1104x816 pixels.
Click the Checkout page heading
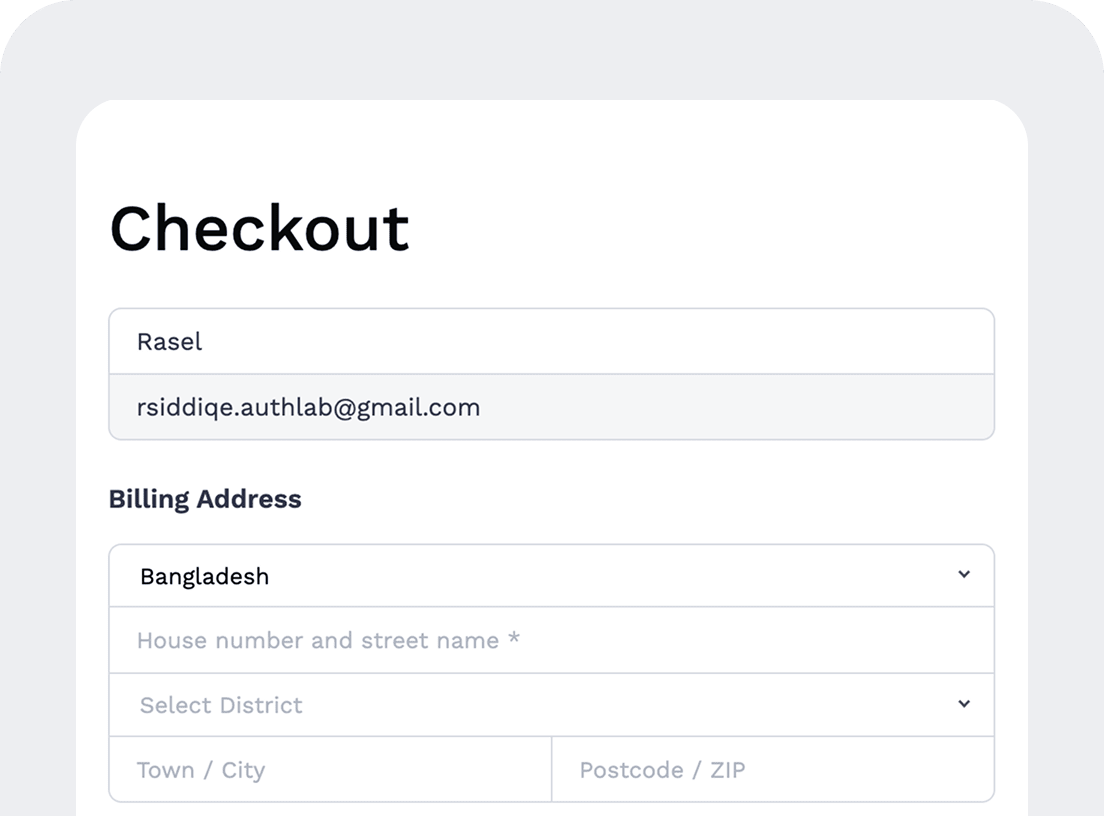(x=259, y=228)
